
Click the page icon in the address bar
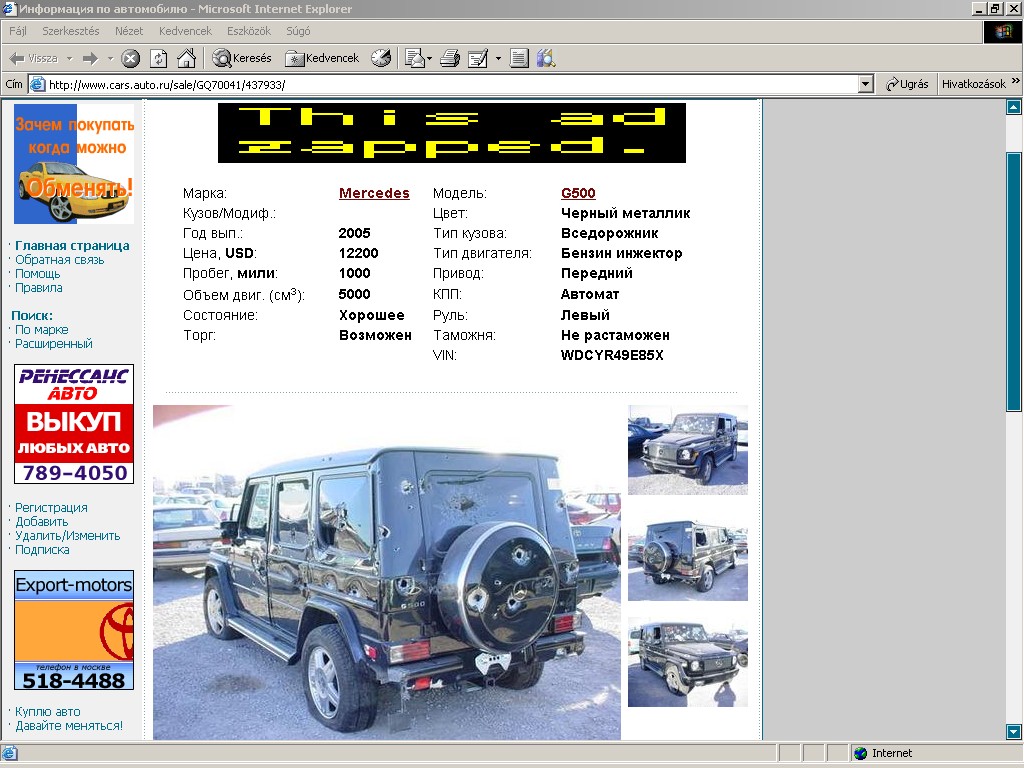click(38, 84)
